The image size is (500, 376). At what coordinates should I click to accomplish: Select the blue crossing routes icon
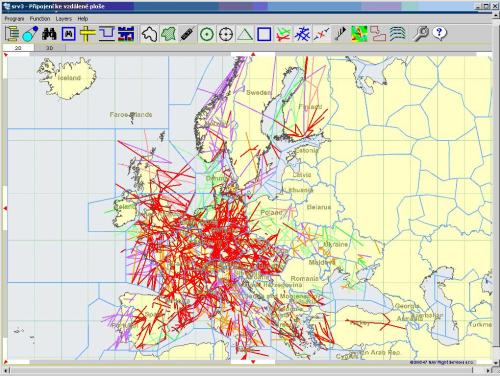tap(302, 34)
